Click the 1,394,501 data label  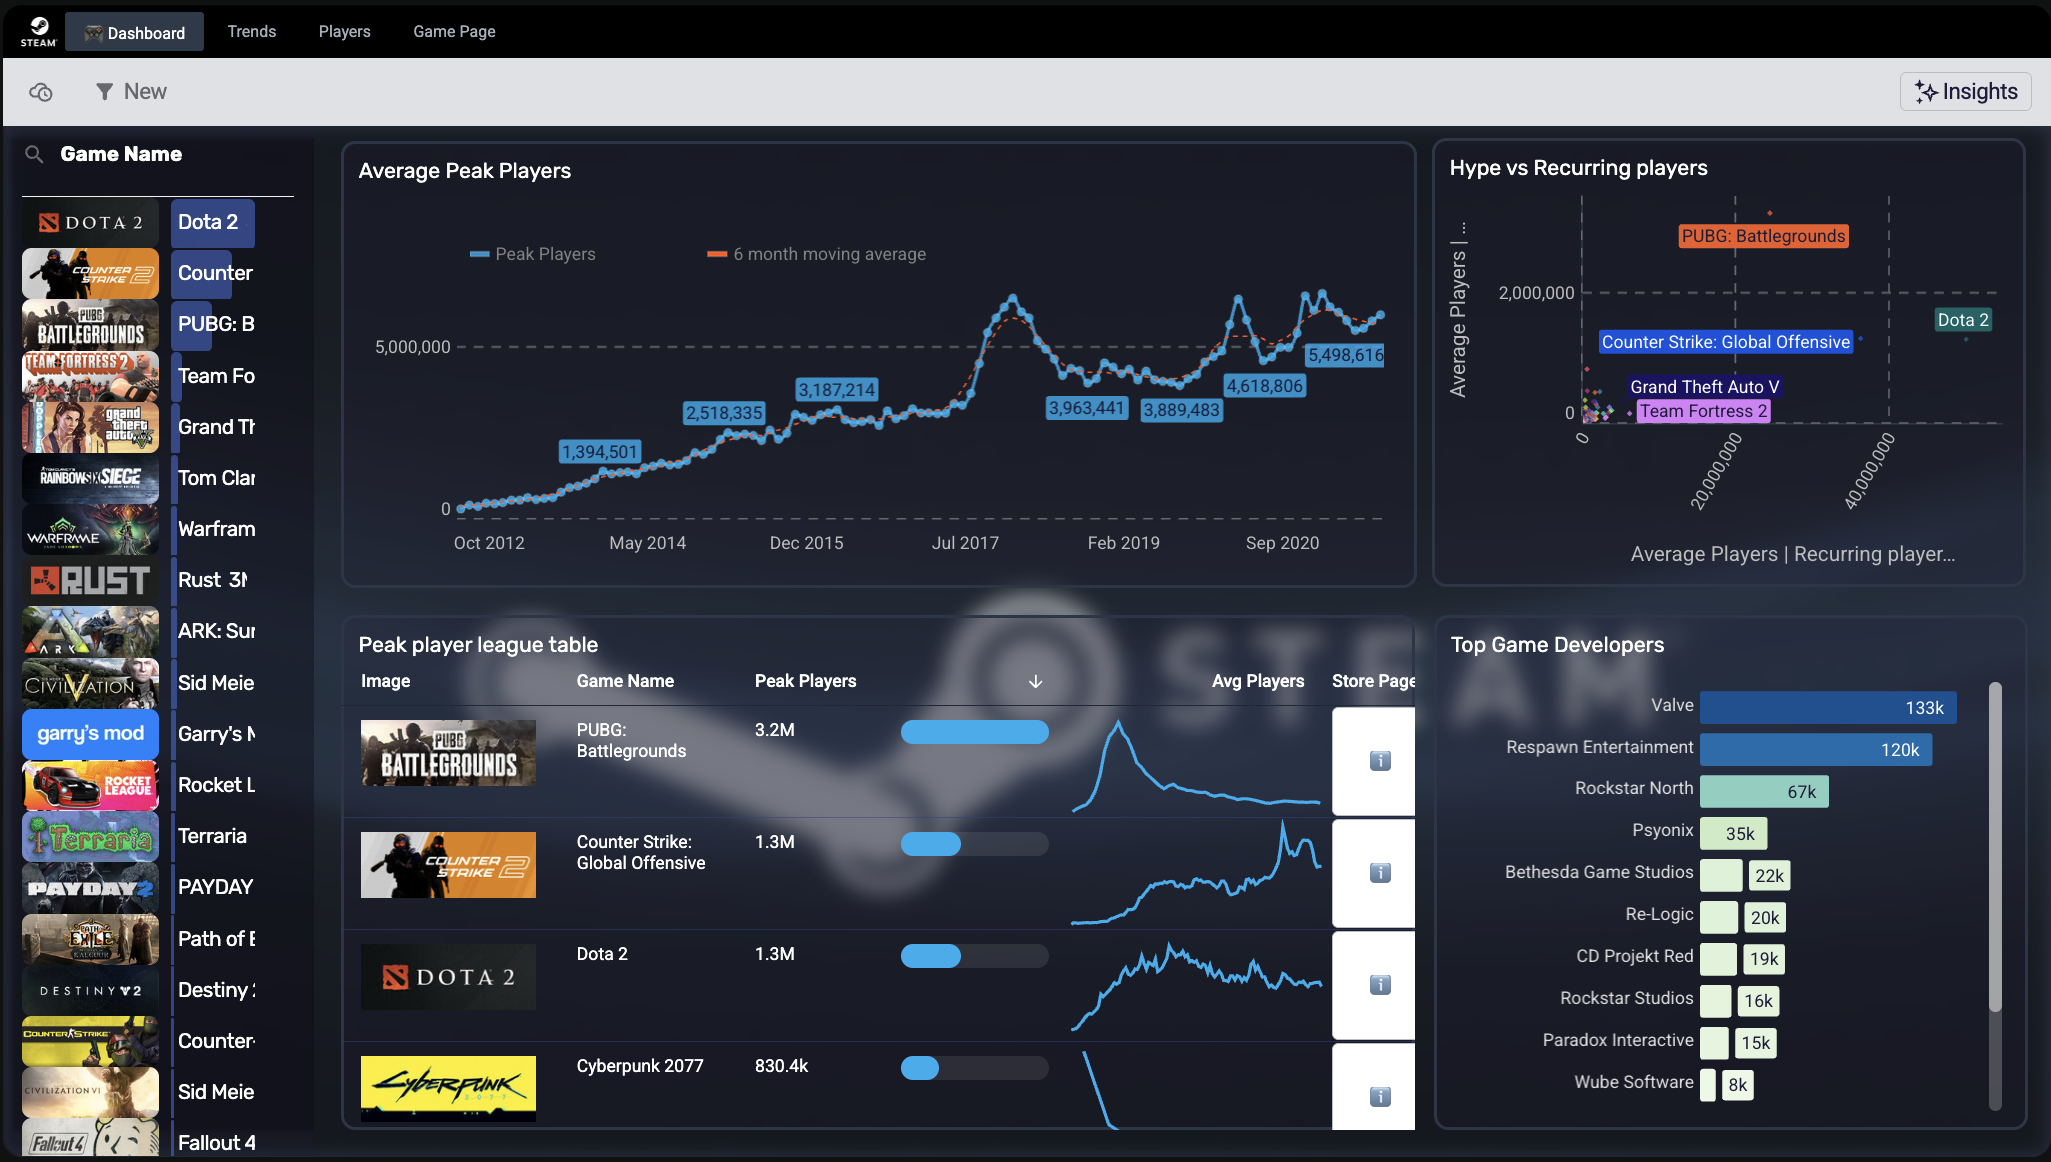599,452
